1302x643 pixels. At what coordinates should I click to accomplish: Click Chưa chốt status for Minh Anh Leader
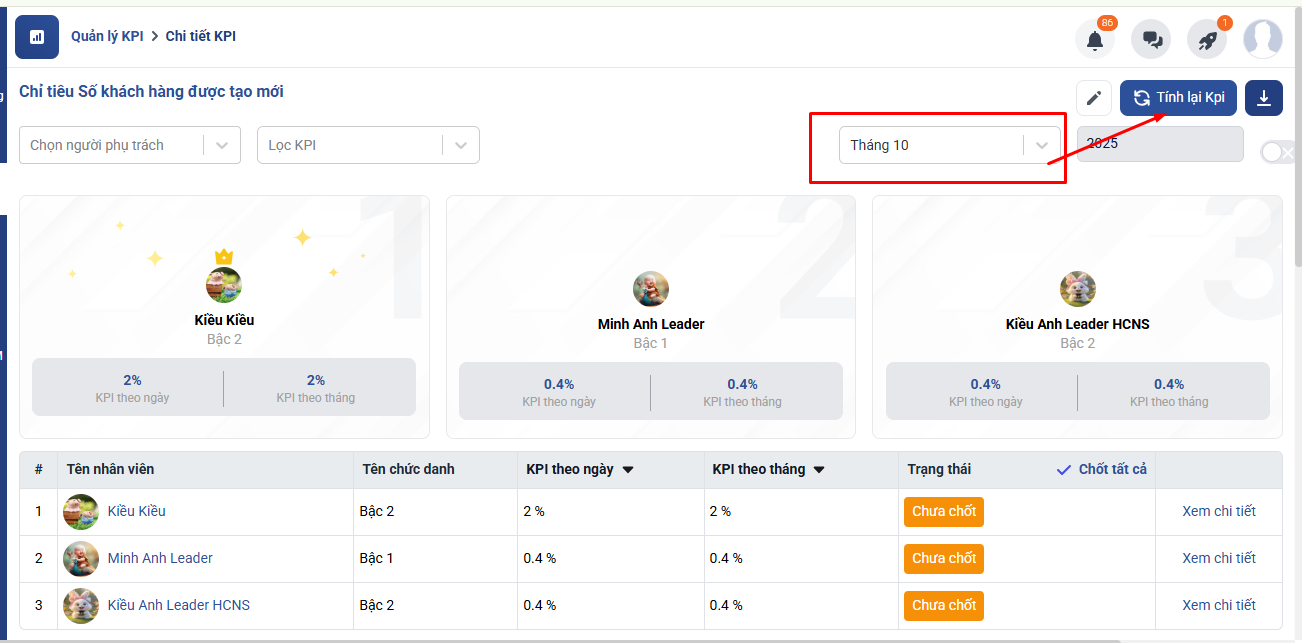click(943, 559)
